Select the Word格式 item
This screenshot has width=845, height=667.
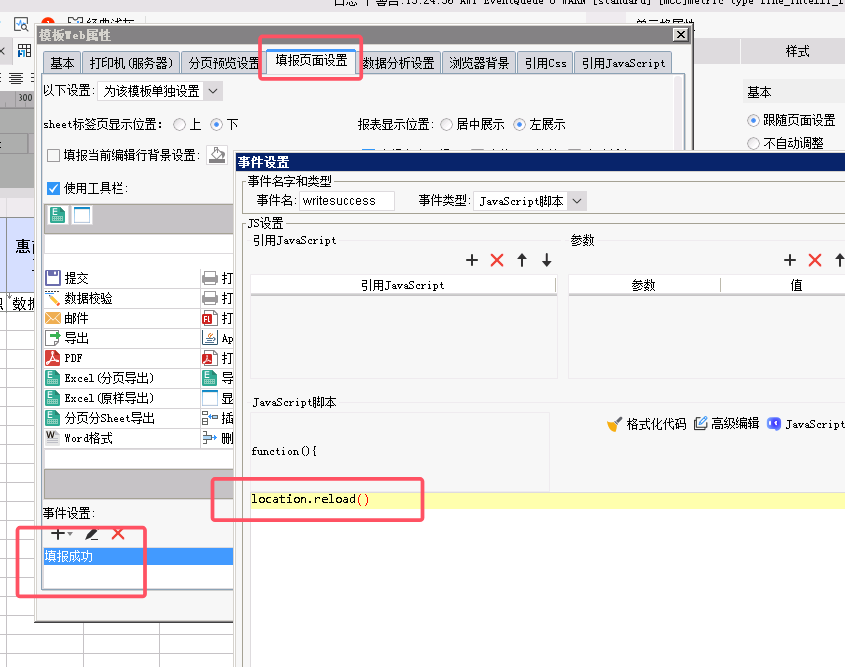[x=122, y=437]
